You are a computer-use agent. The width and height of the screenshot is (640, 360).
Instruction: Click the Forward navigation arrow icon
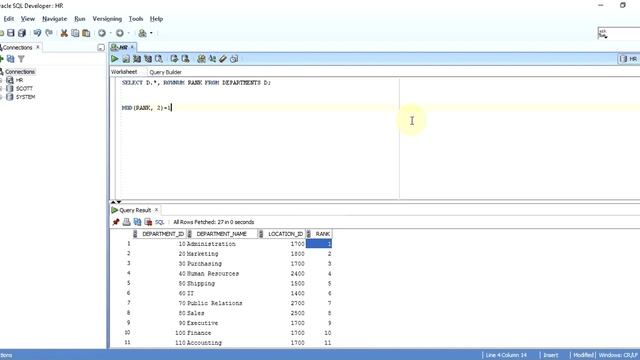[120, 33]
